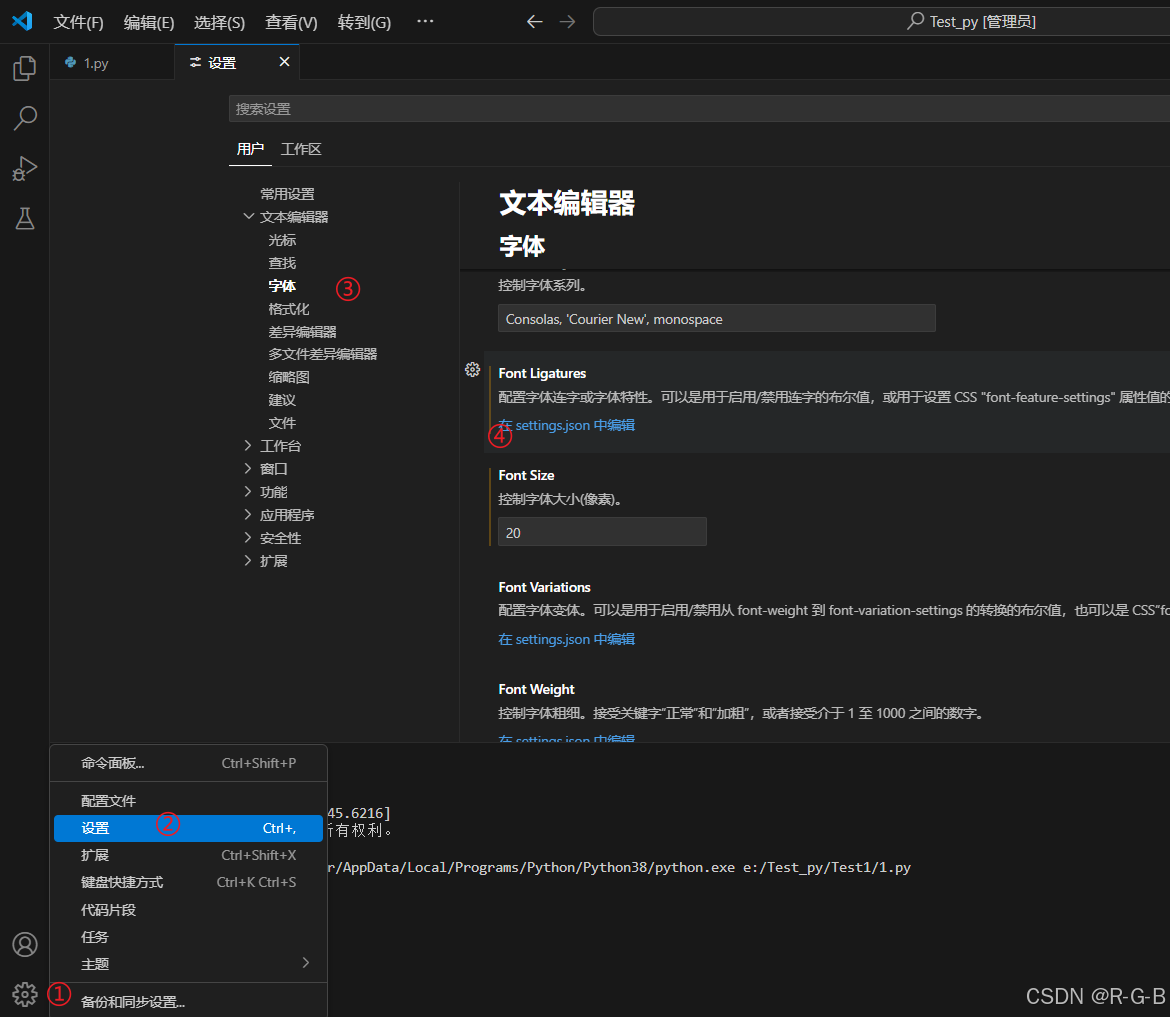This screenshot has width=1170, height=1017.
Task: Choose 键盘快捷方式 from the Manage menu
Action: [188, 882]
